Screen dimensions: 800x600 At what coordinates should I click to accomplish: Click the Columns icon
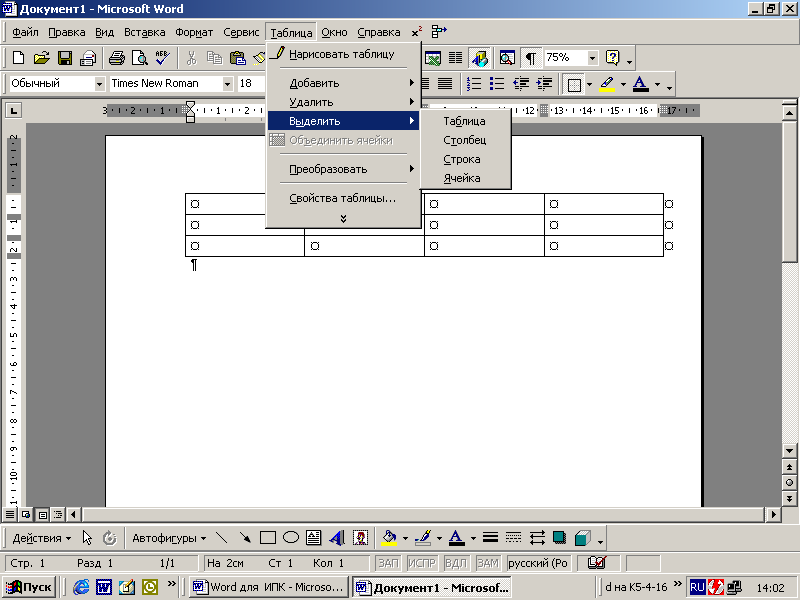click(x=456, y=58)
